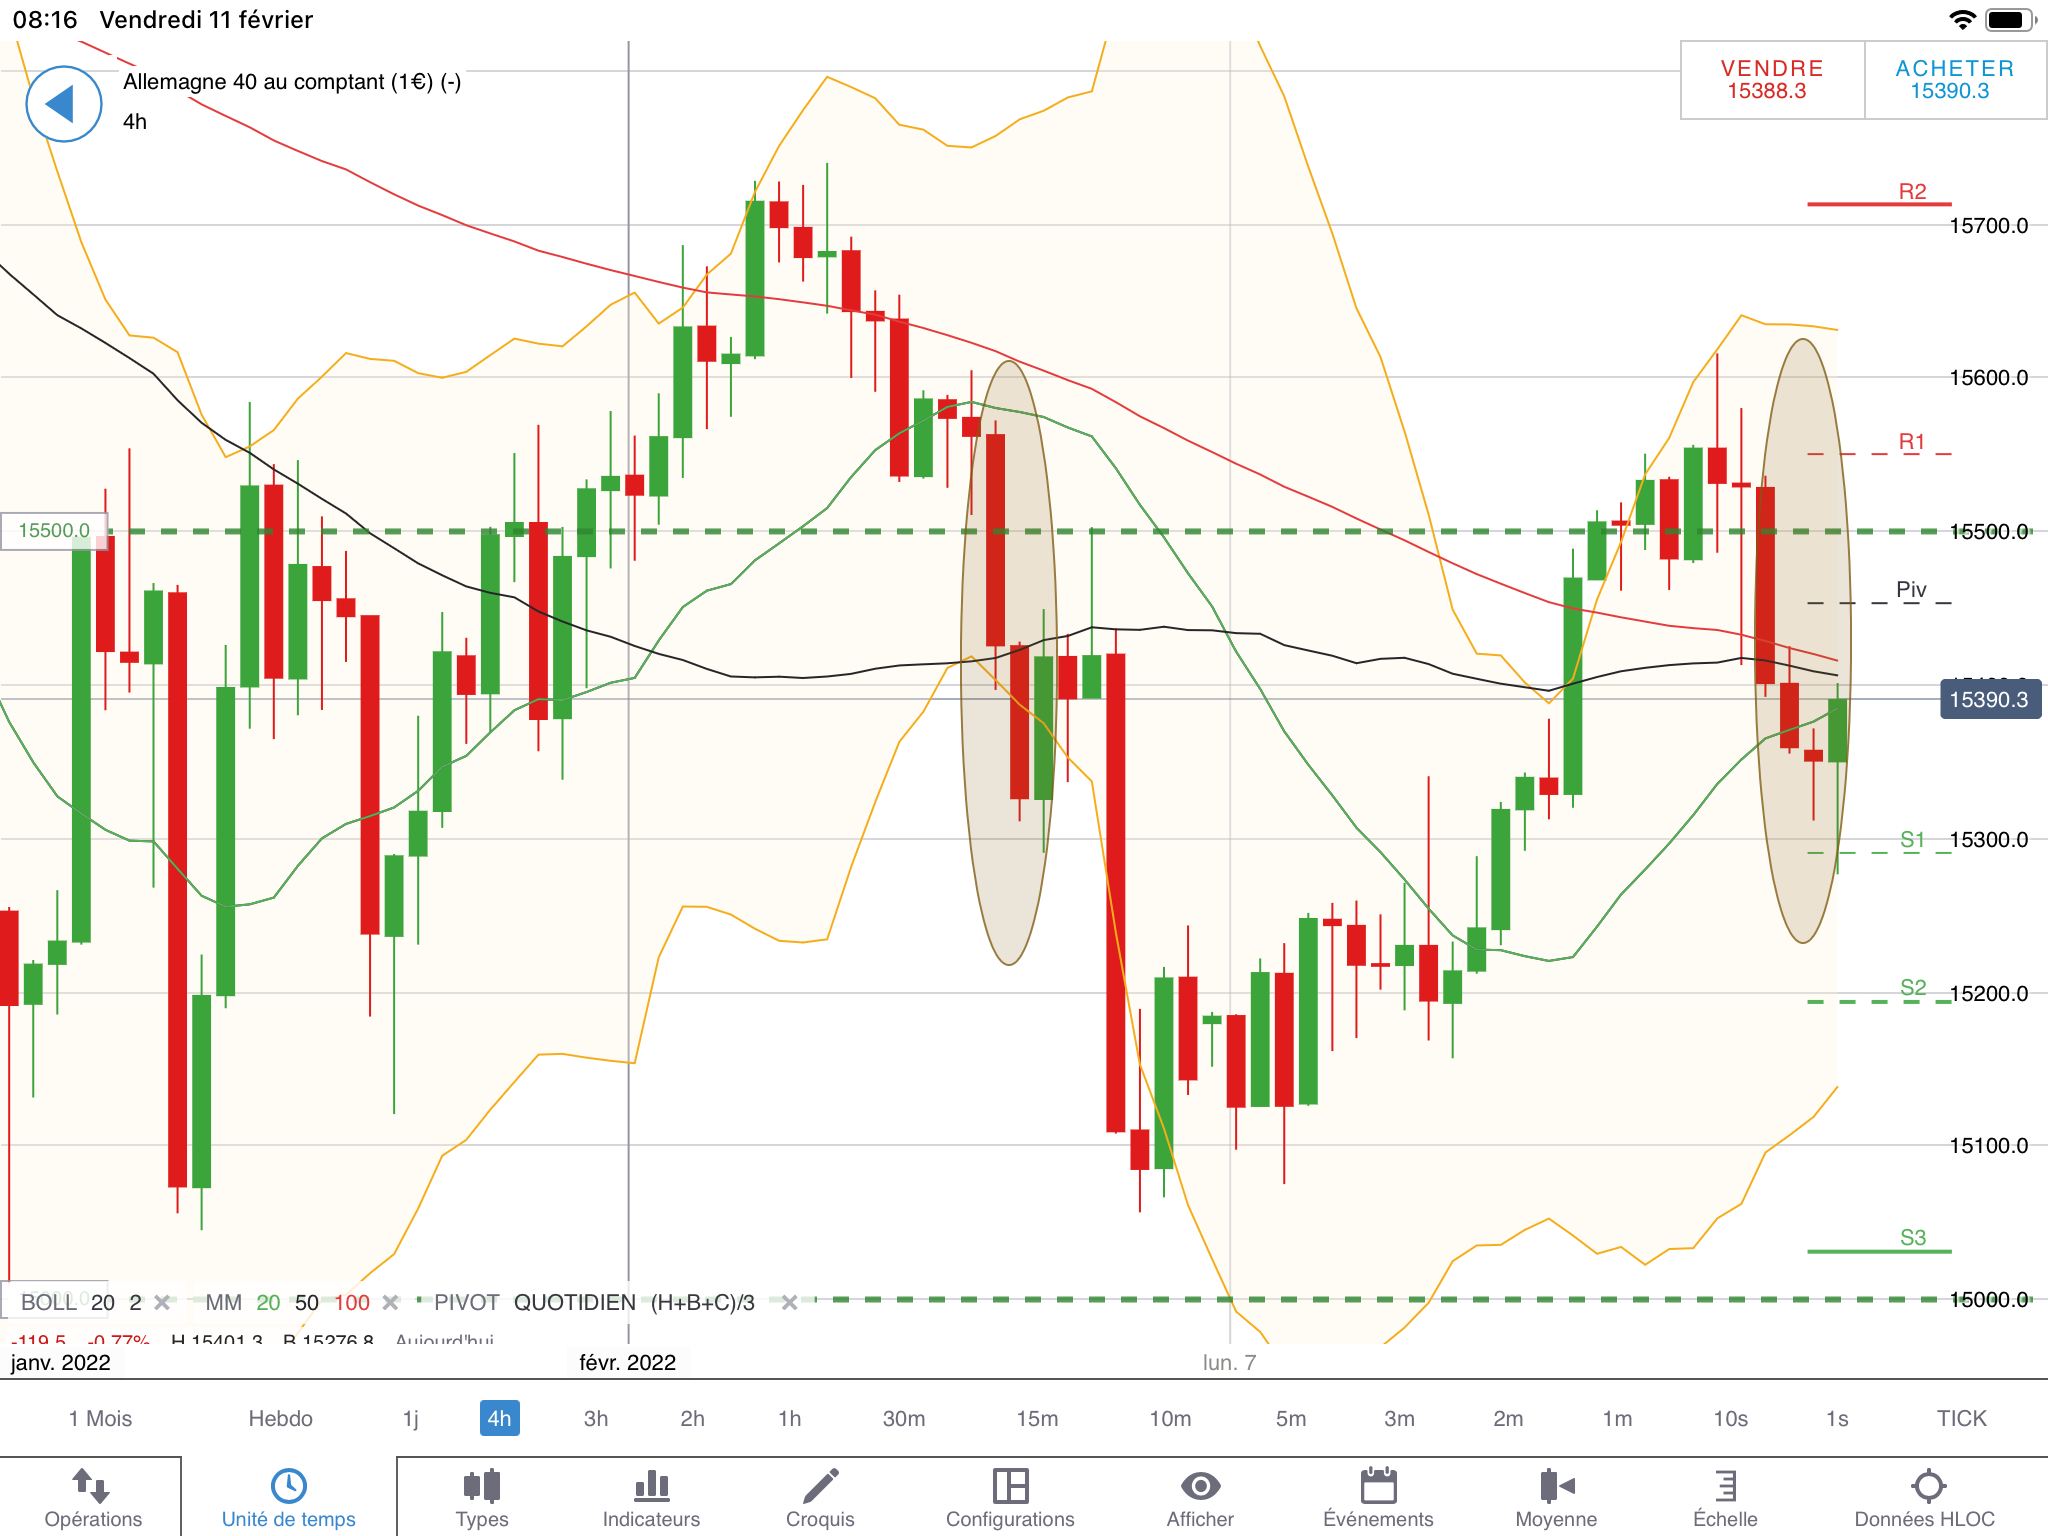Image resolution: width=2048 pixels, height=1536 pixels.
Task: Open the Échelle scale settings
Action: point(1725,1497)
